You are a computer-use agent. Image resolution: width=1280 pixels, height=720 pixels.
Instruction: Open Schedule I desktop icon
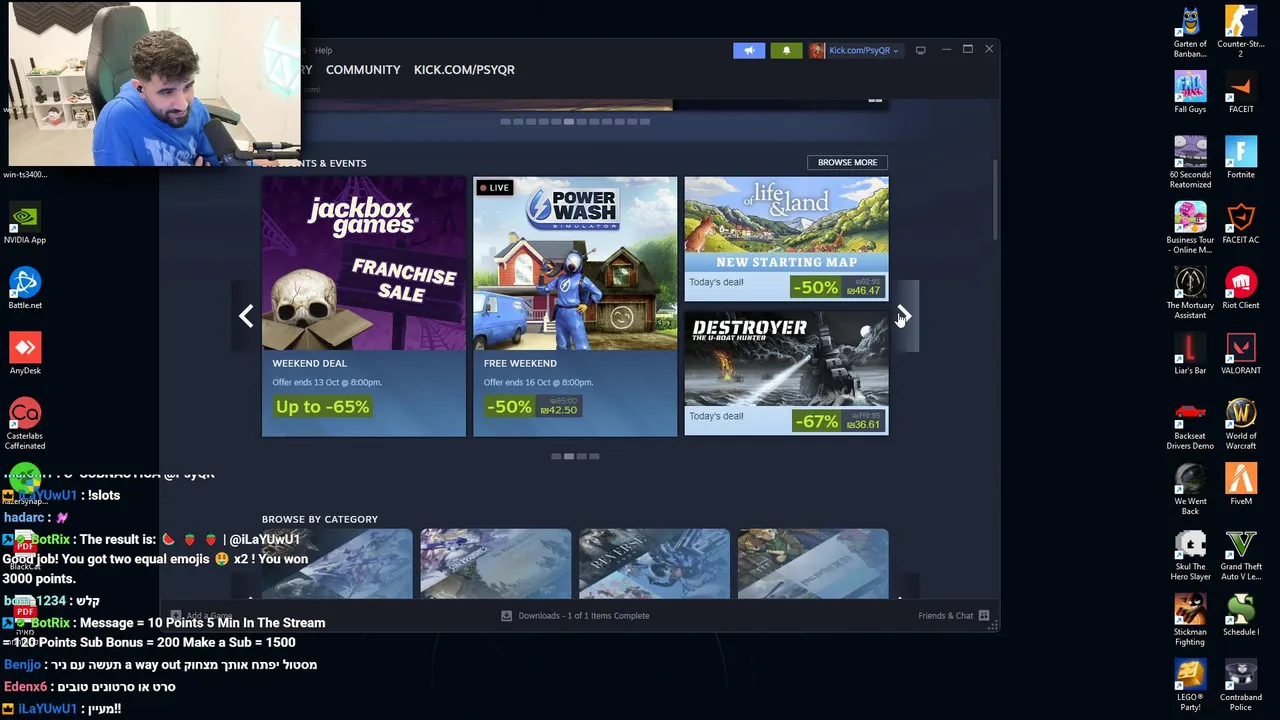pyautogui.click(x=1241, y=616)
